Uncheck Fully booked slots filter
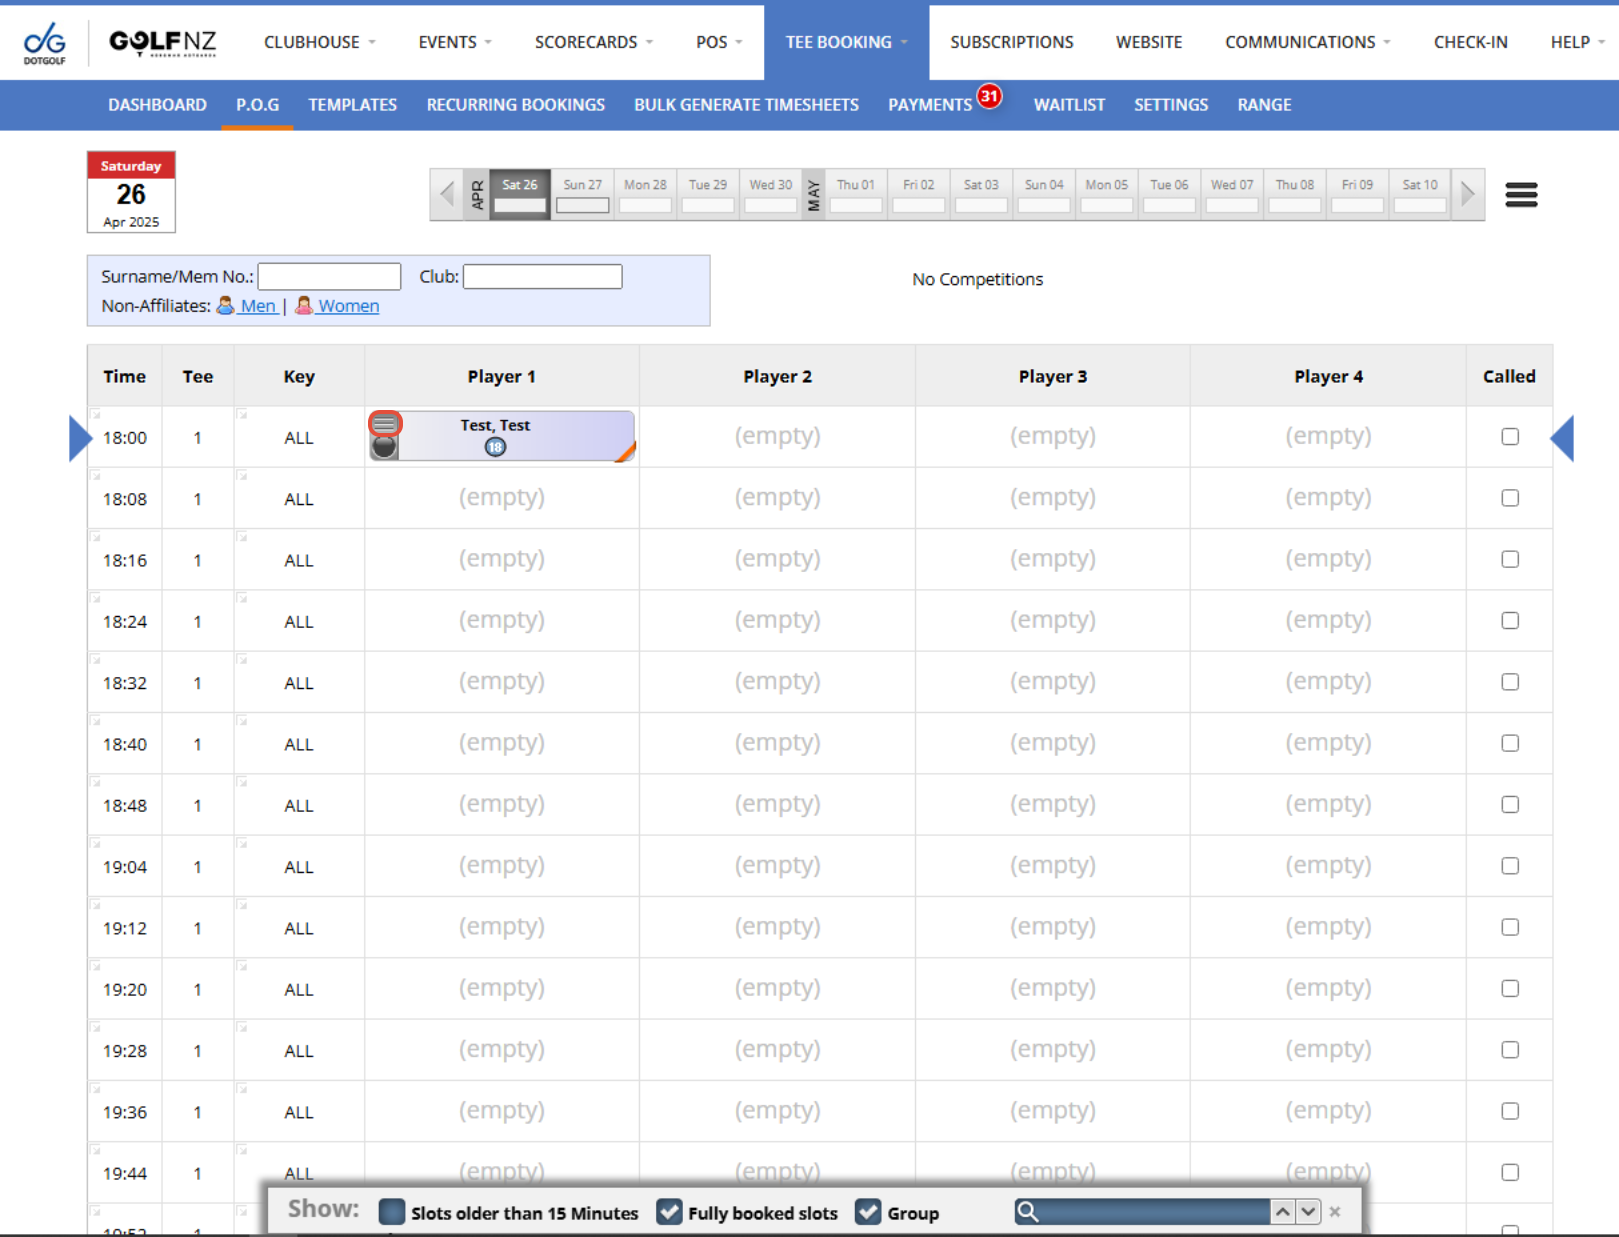1619x1237 pixels. click(x=669, y=1212)
